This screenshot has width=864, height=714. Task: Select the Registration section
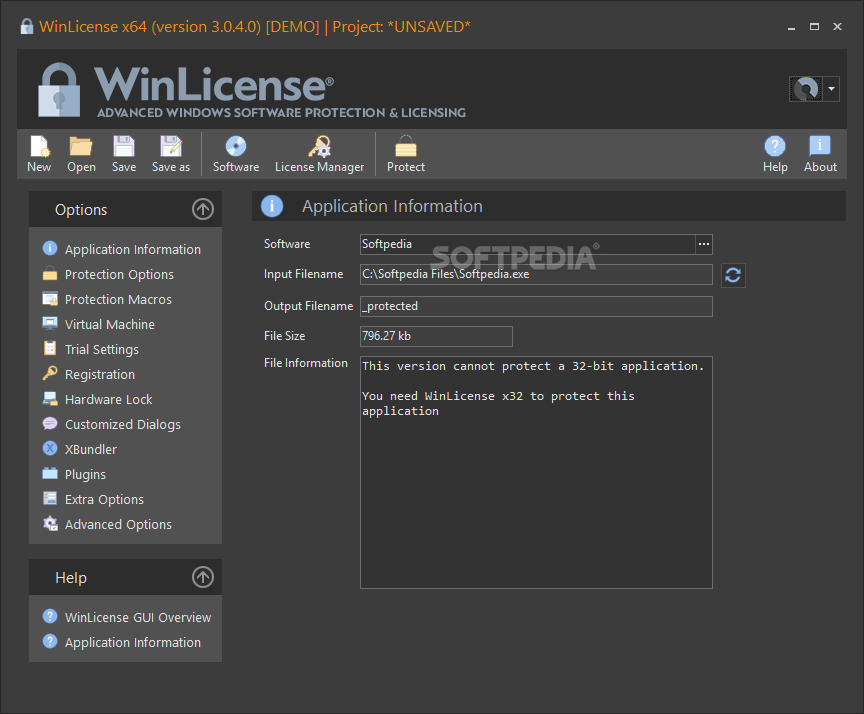tap(100, 375)
